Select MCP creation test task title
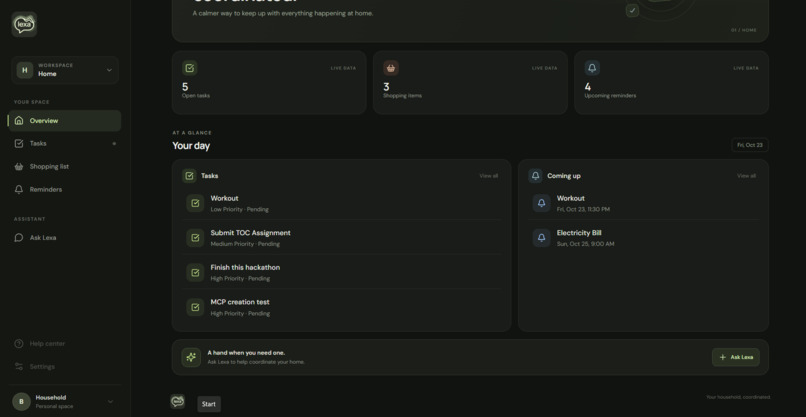Image resolution: width=806 pixels, height=417 pixels. 240,302
